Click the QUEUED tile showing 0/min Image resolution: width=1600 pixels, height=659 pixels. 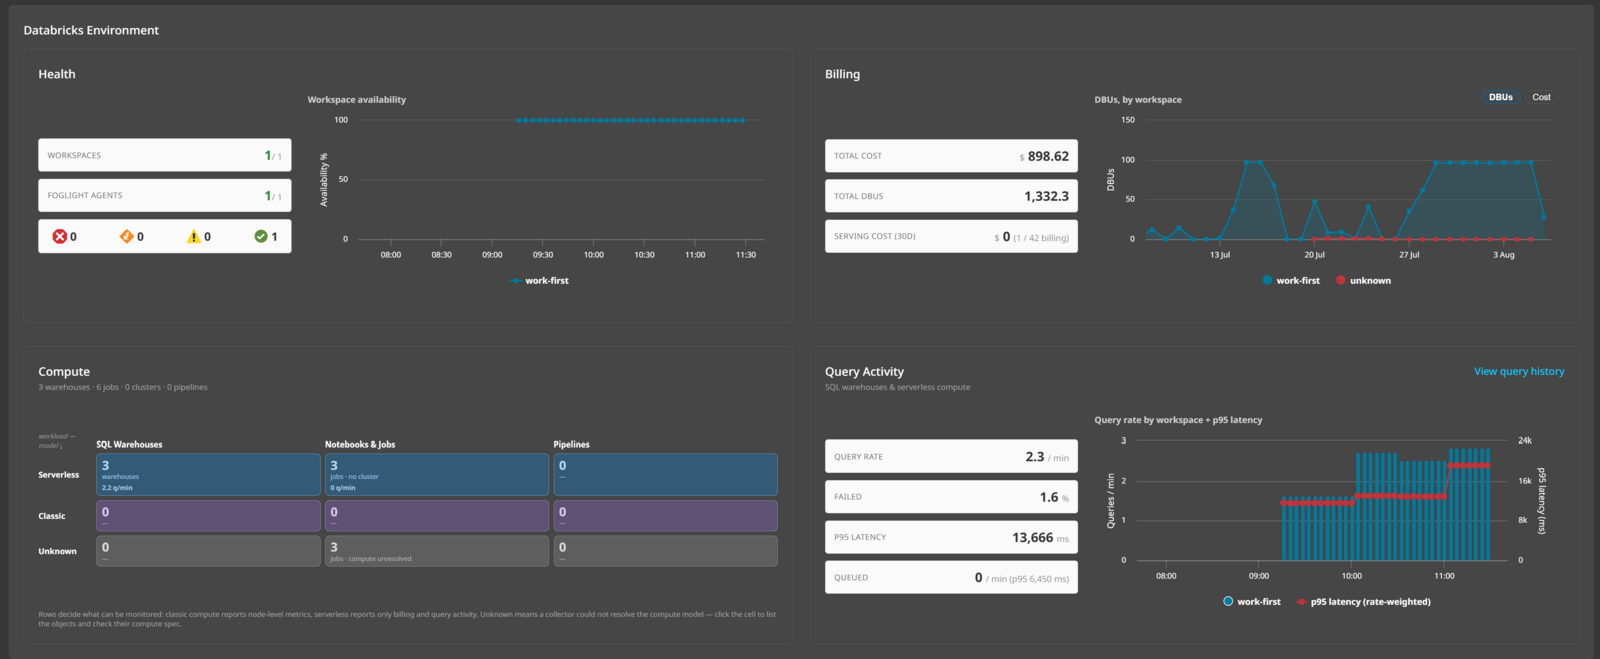point(951,577)
